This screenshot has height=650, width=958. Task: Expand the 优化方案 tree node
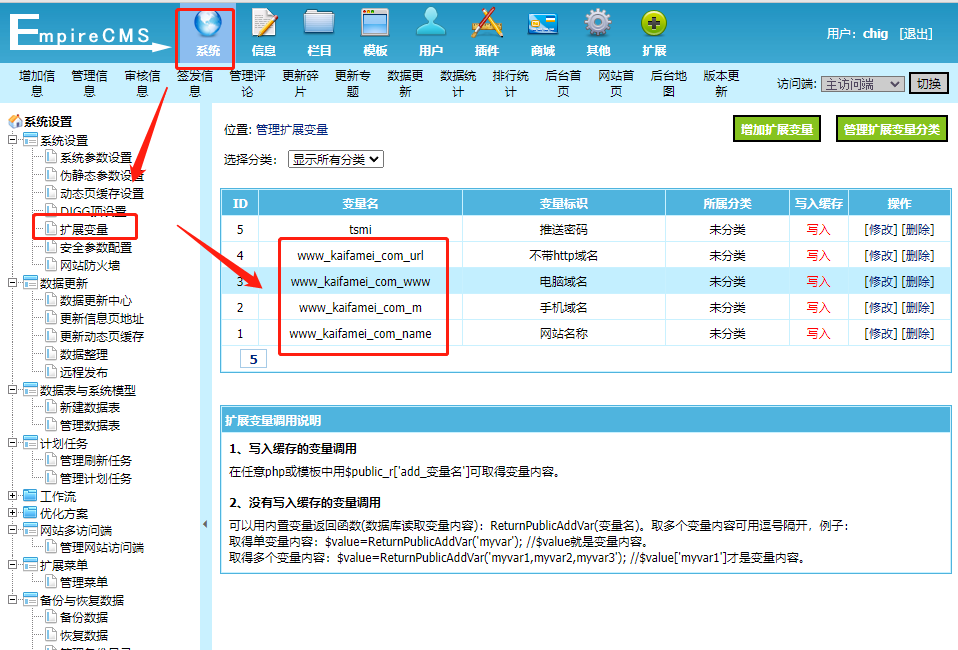(x=12, y=513)
